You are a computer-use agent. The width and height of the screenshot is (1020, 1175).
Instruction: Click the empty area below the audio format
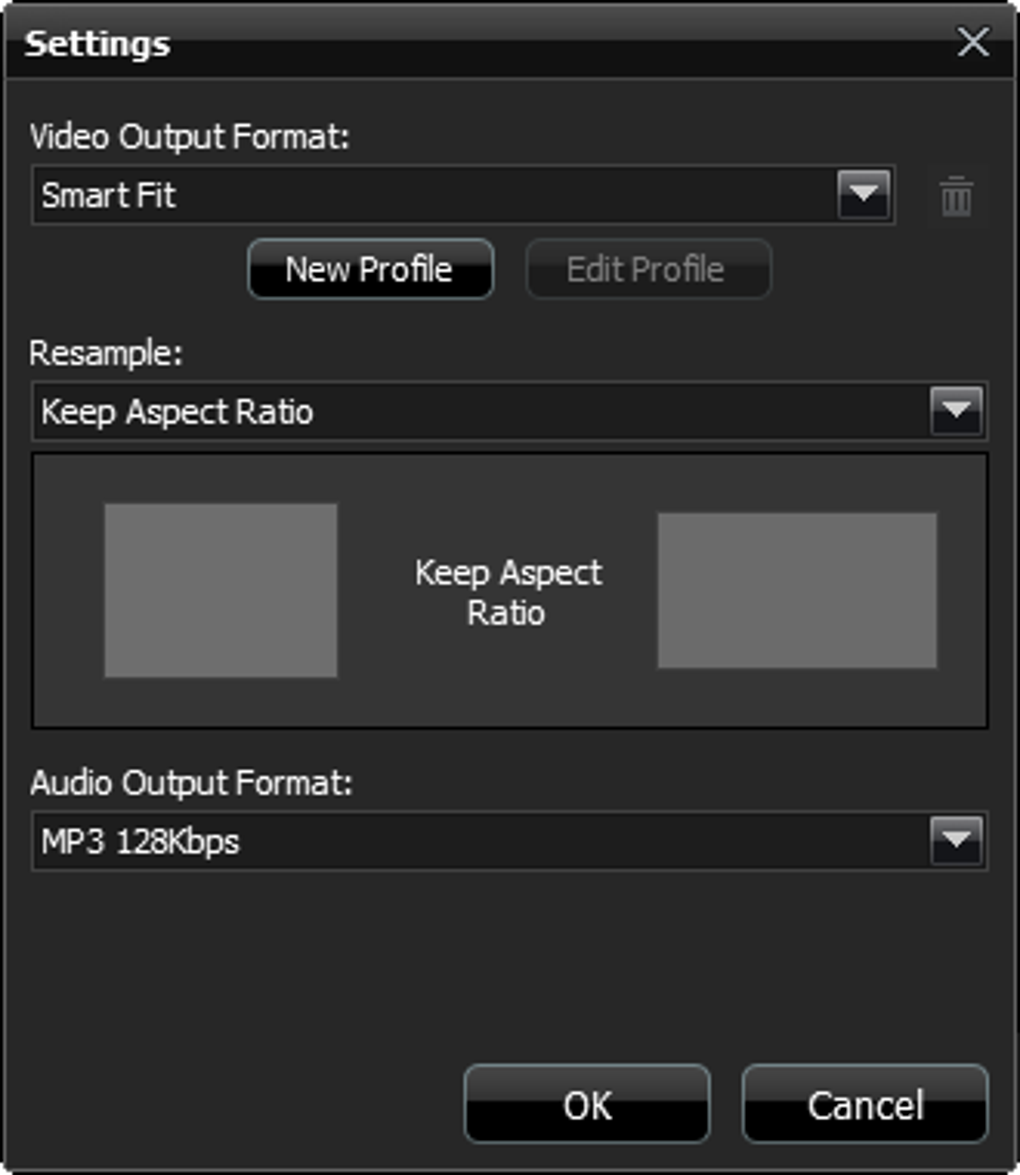click(x=510, y=963)
